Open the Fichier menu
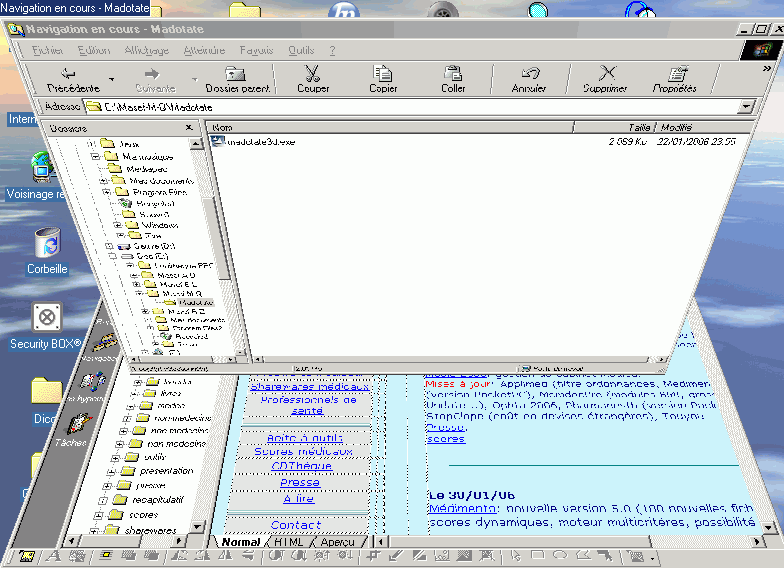This screenshot has width=784, height=568. point(48,50)
